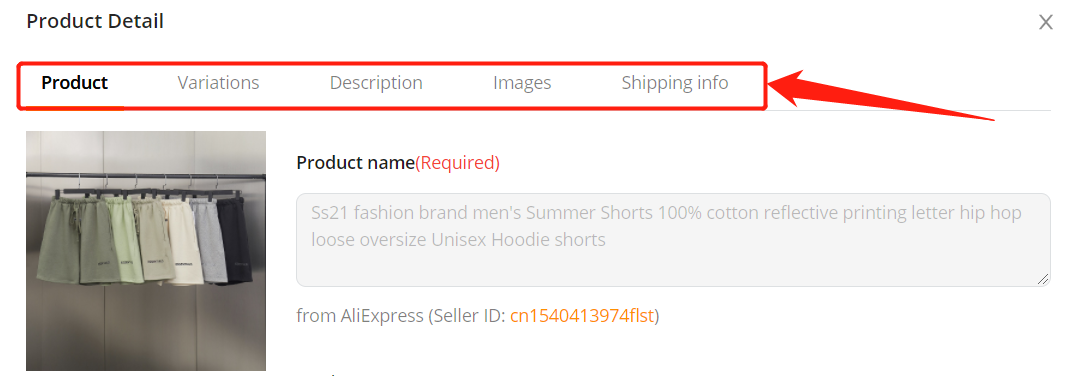Go to the Images tab

[x=522, y=83]
